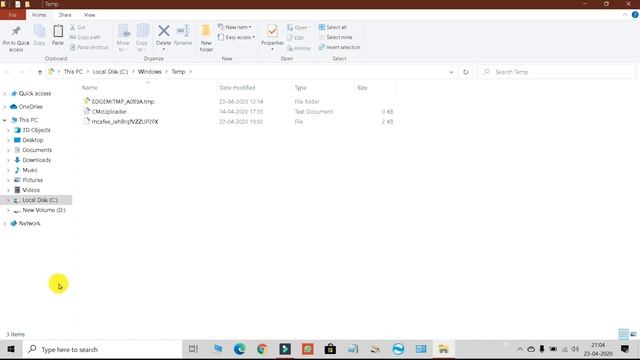This screenshot has width=640, height=360.
Task: Click the red Delete icon
Action: [x=164, y=31]
